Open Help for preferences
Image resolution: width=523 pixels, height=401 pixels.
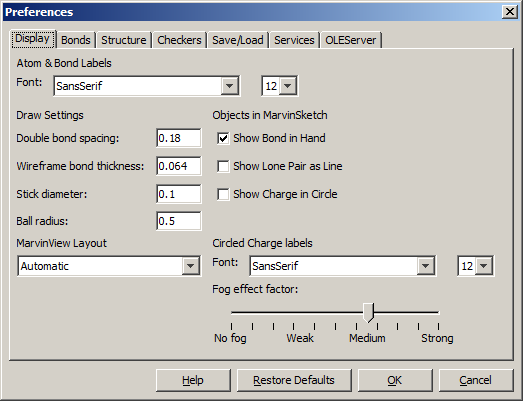click(193, 380)
